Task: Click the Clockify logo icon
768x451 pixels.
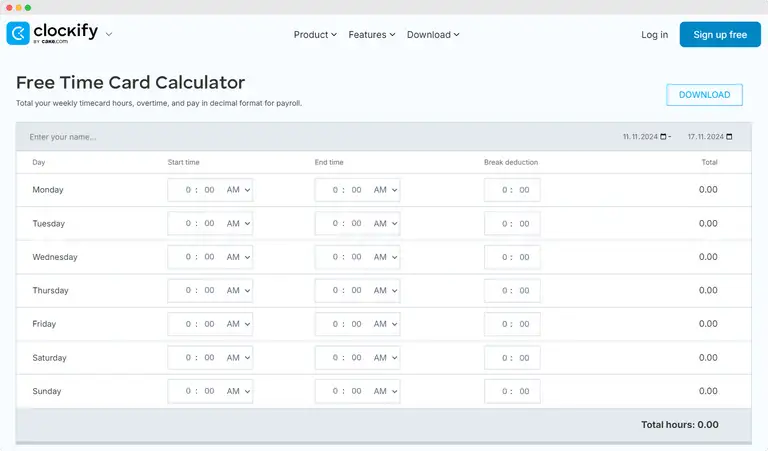Action: coord(18,33)
